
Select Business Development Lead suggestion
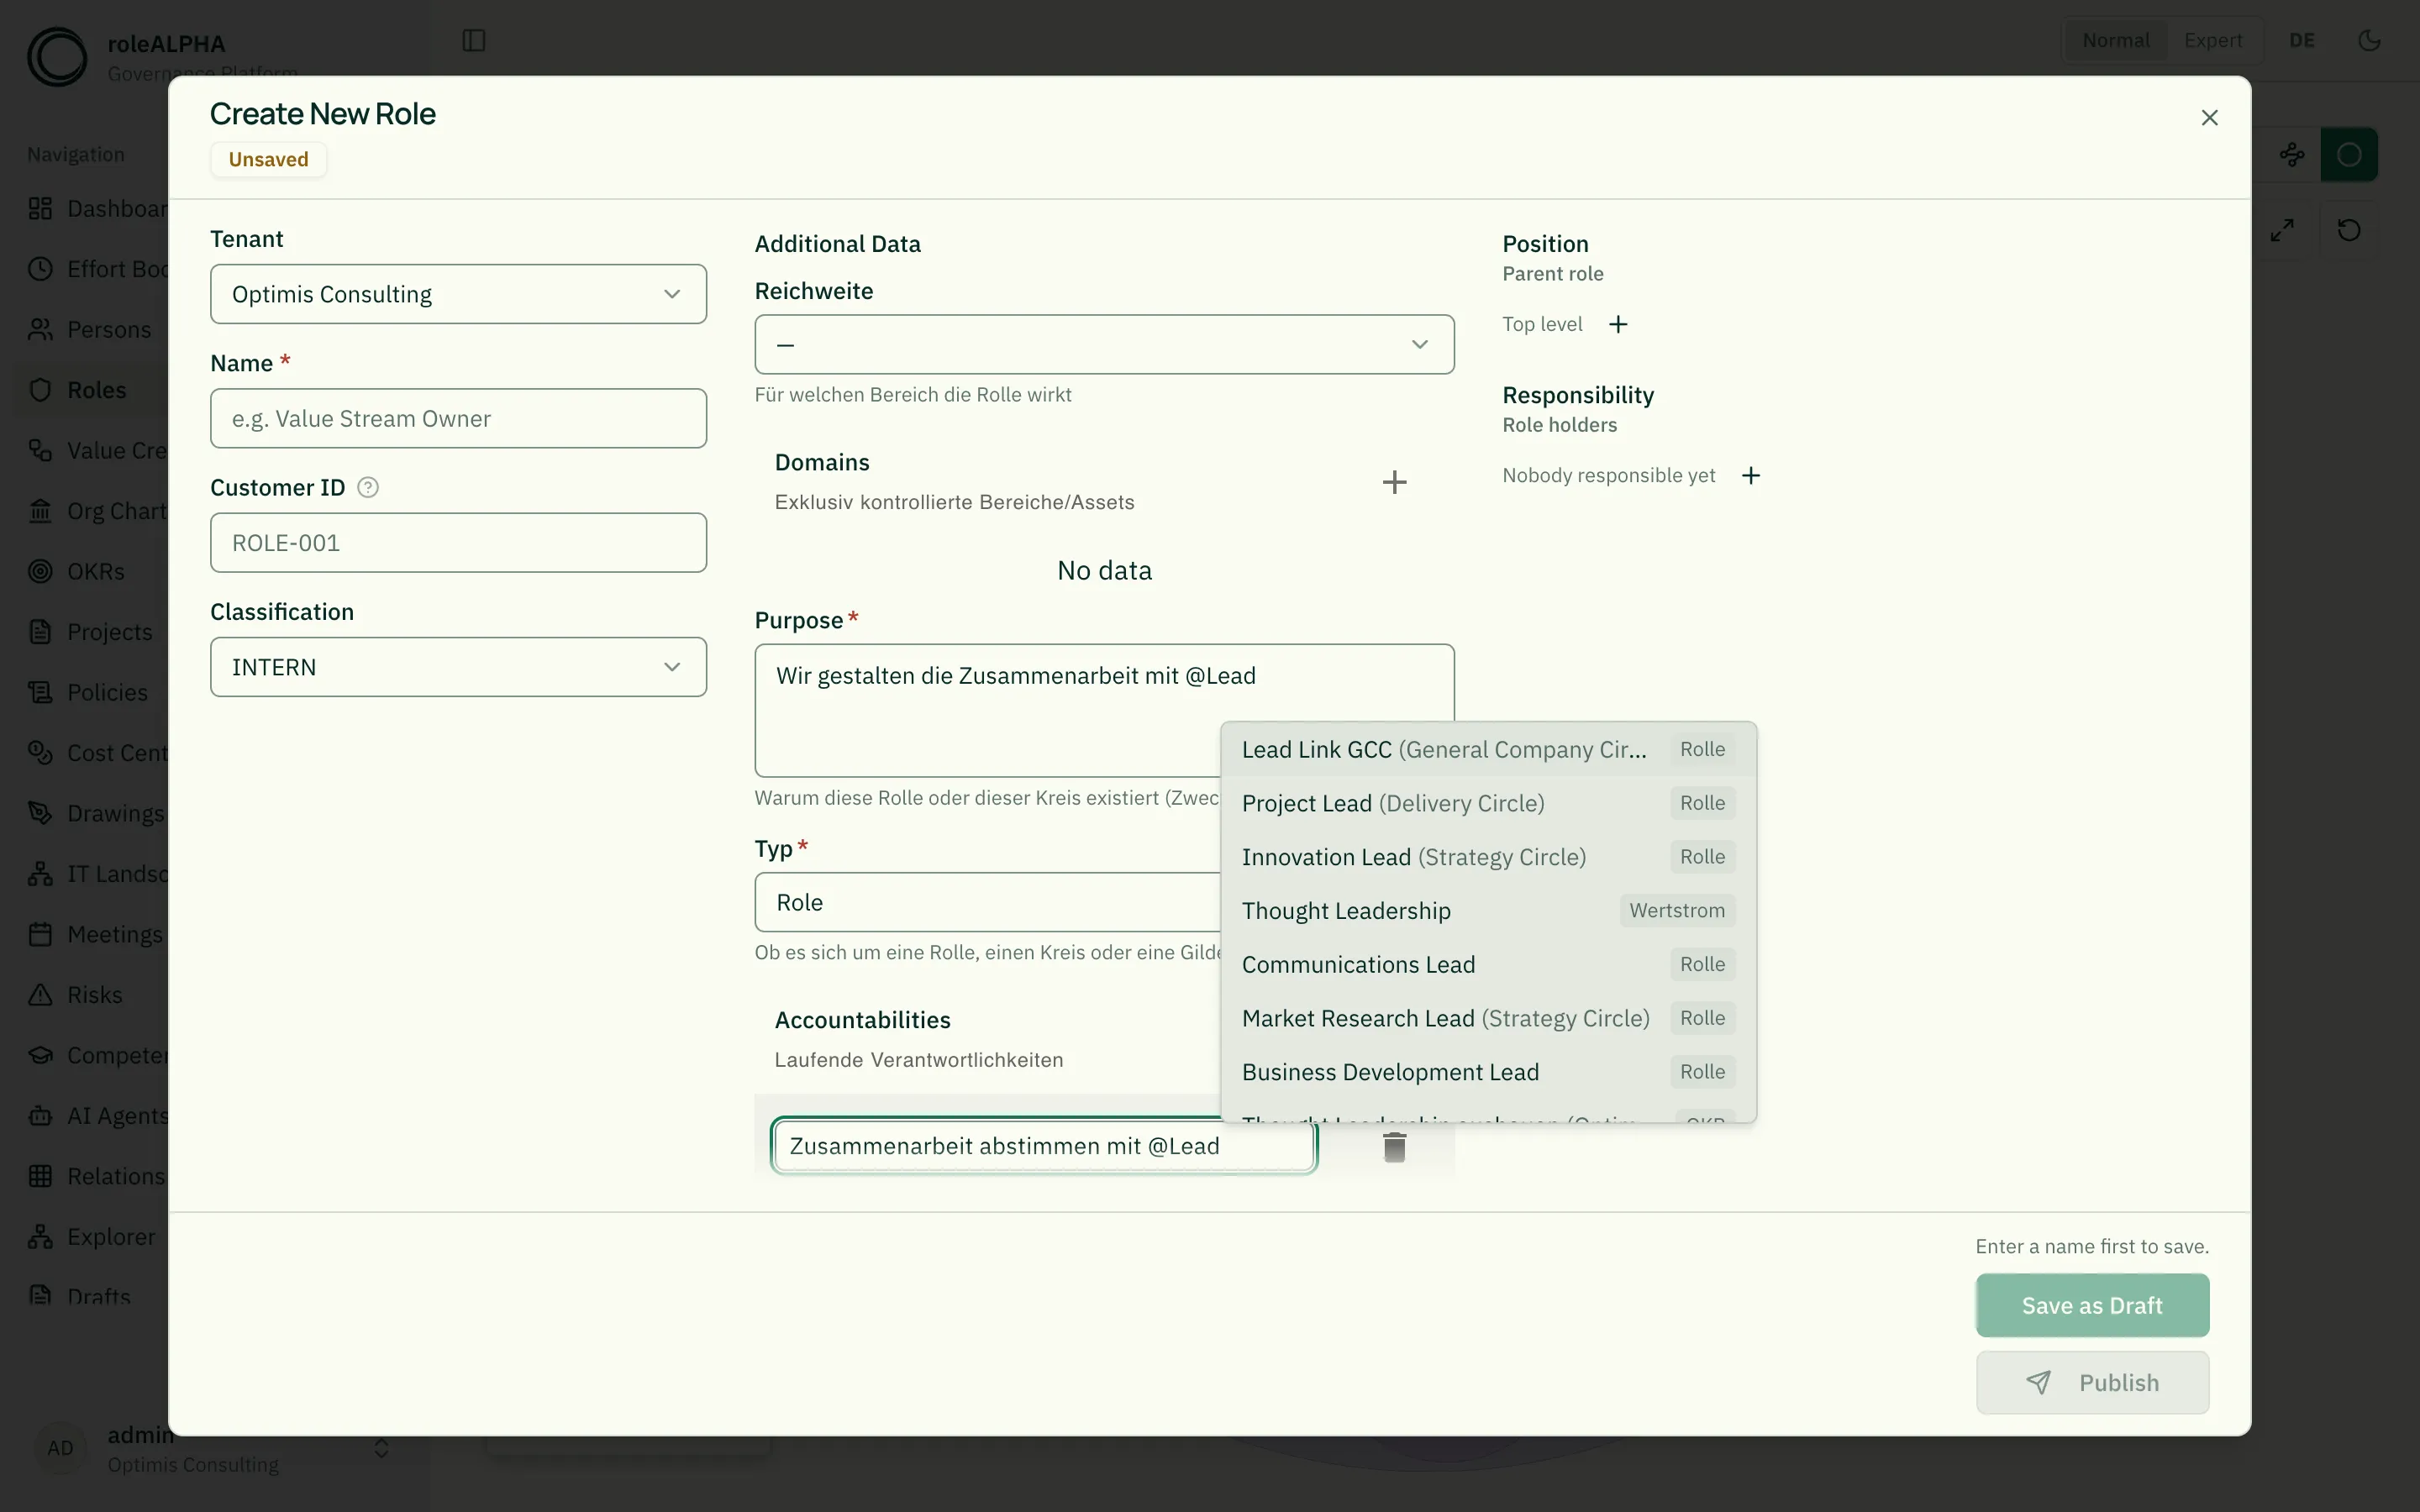(1488, 1072)
